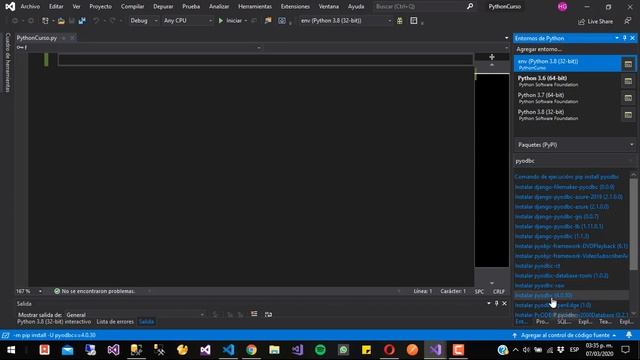Viewport: 640px width, 360px height.
Task: Click the green Iniciar play icon
Action: click(221, 21)
